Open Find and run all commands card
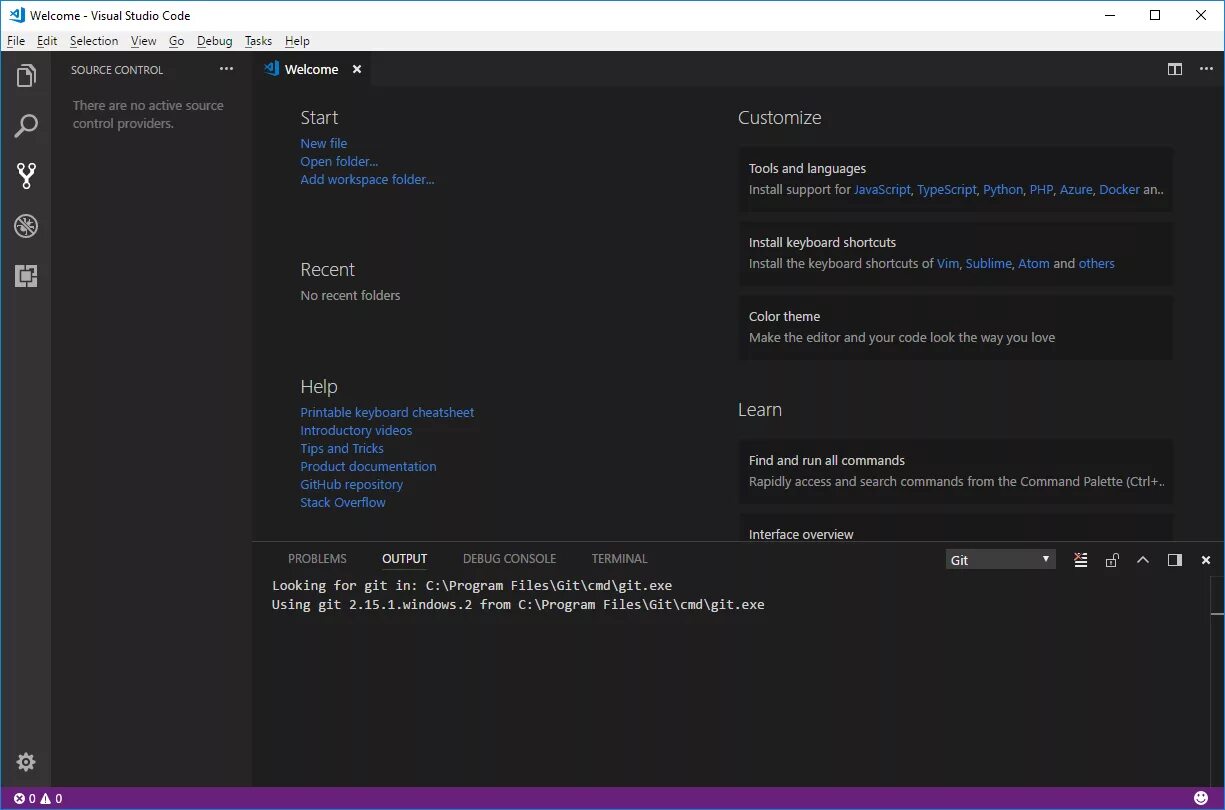Screen dimensions: 1225x810 [x=956, y=471]
